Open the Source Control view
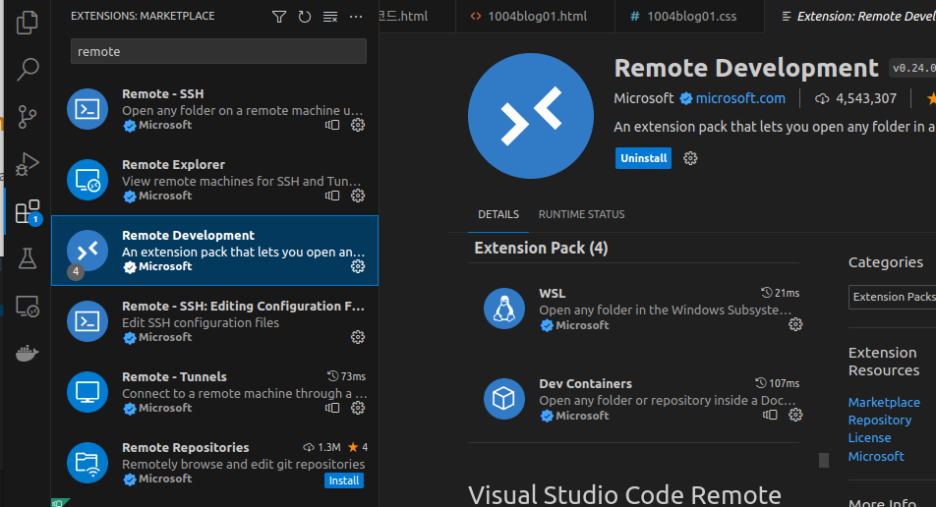The height and width of the screenshot is (507, 936). coord(27,116)
